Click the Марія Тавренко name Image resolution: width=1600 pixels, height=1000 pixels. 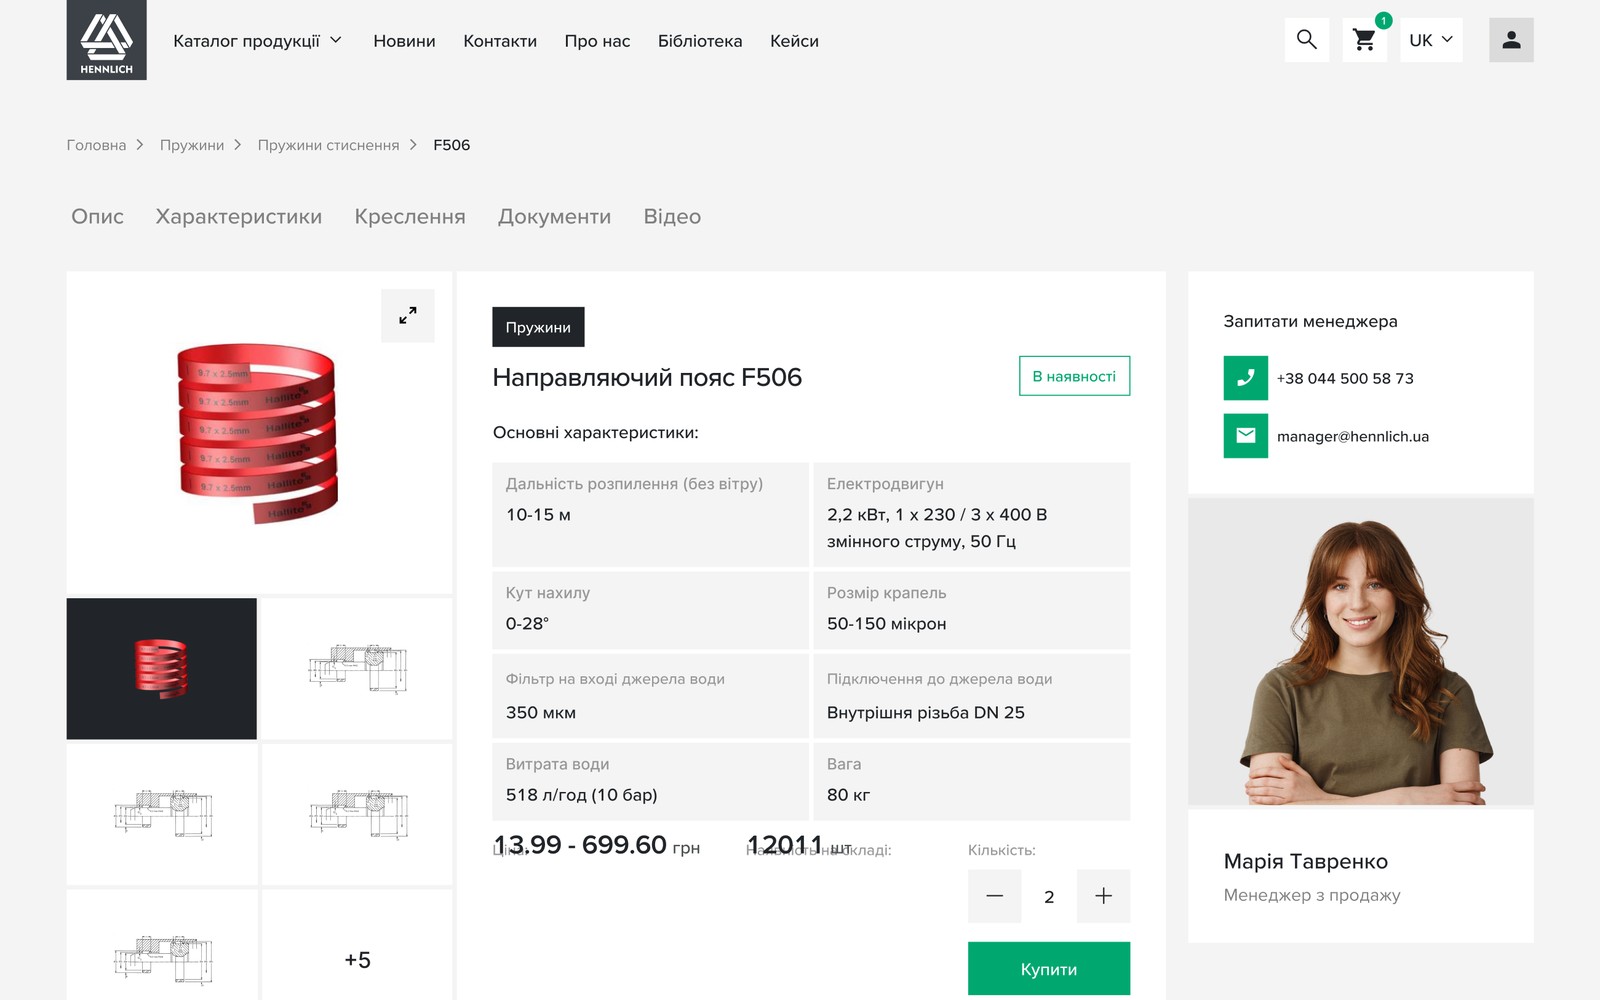[1306, 862]
